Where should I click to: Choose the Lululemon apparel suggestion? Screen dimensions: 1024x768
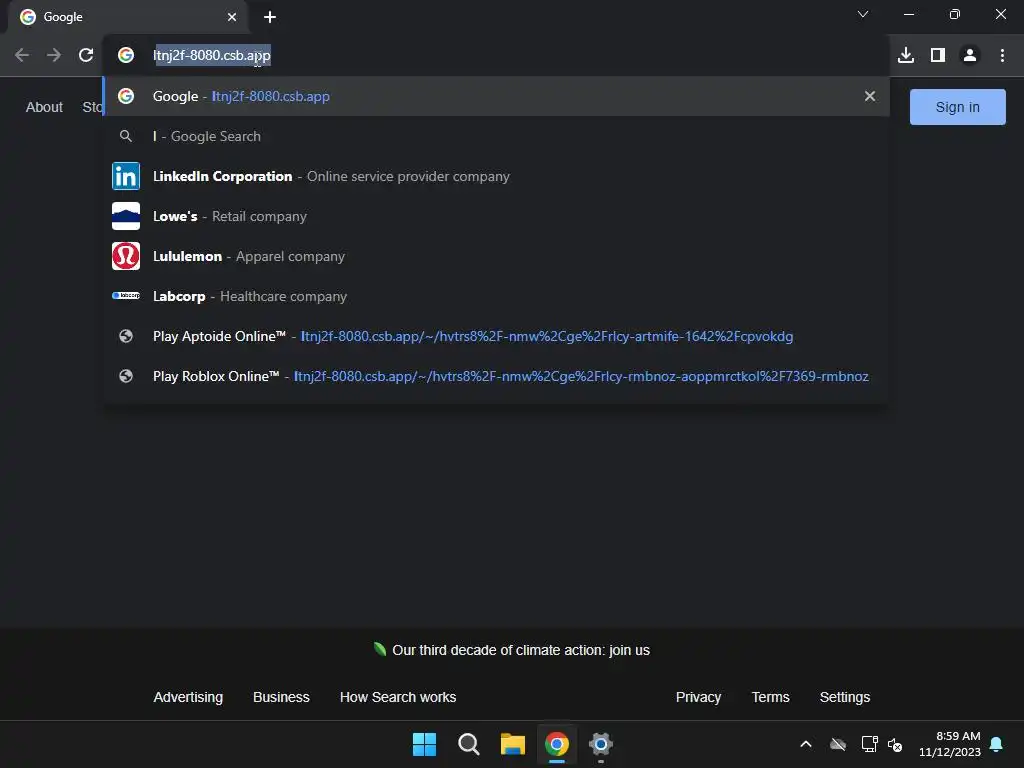(496, 256)
